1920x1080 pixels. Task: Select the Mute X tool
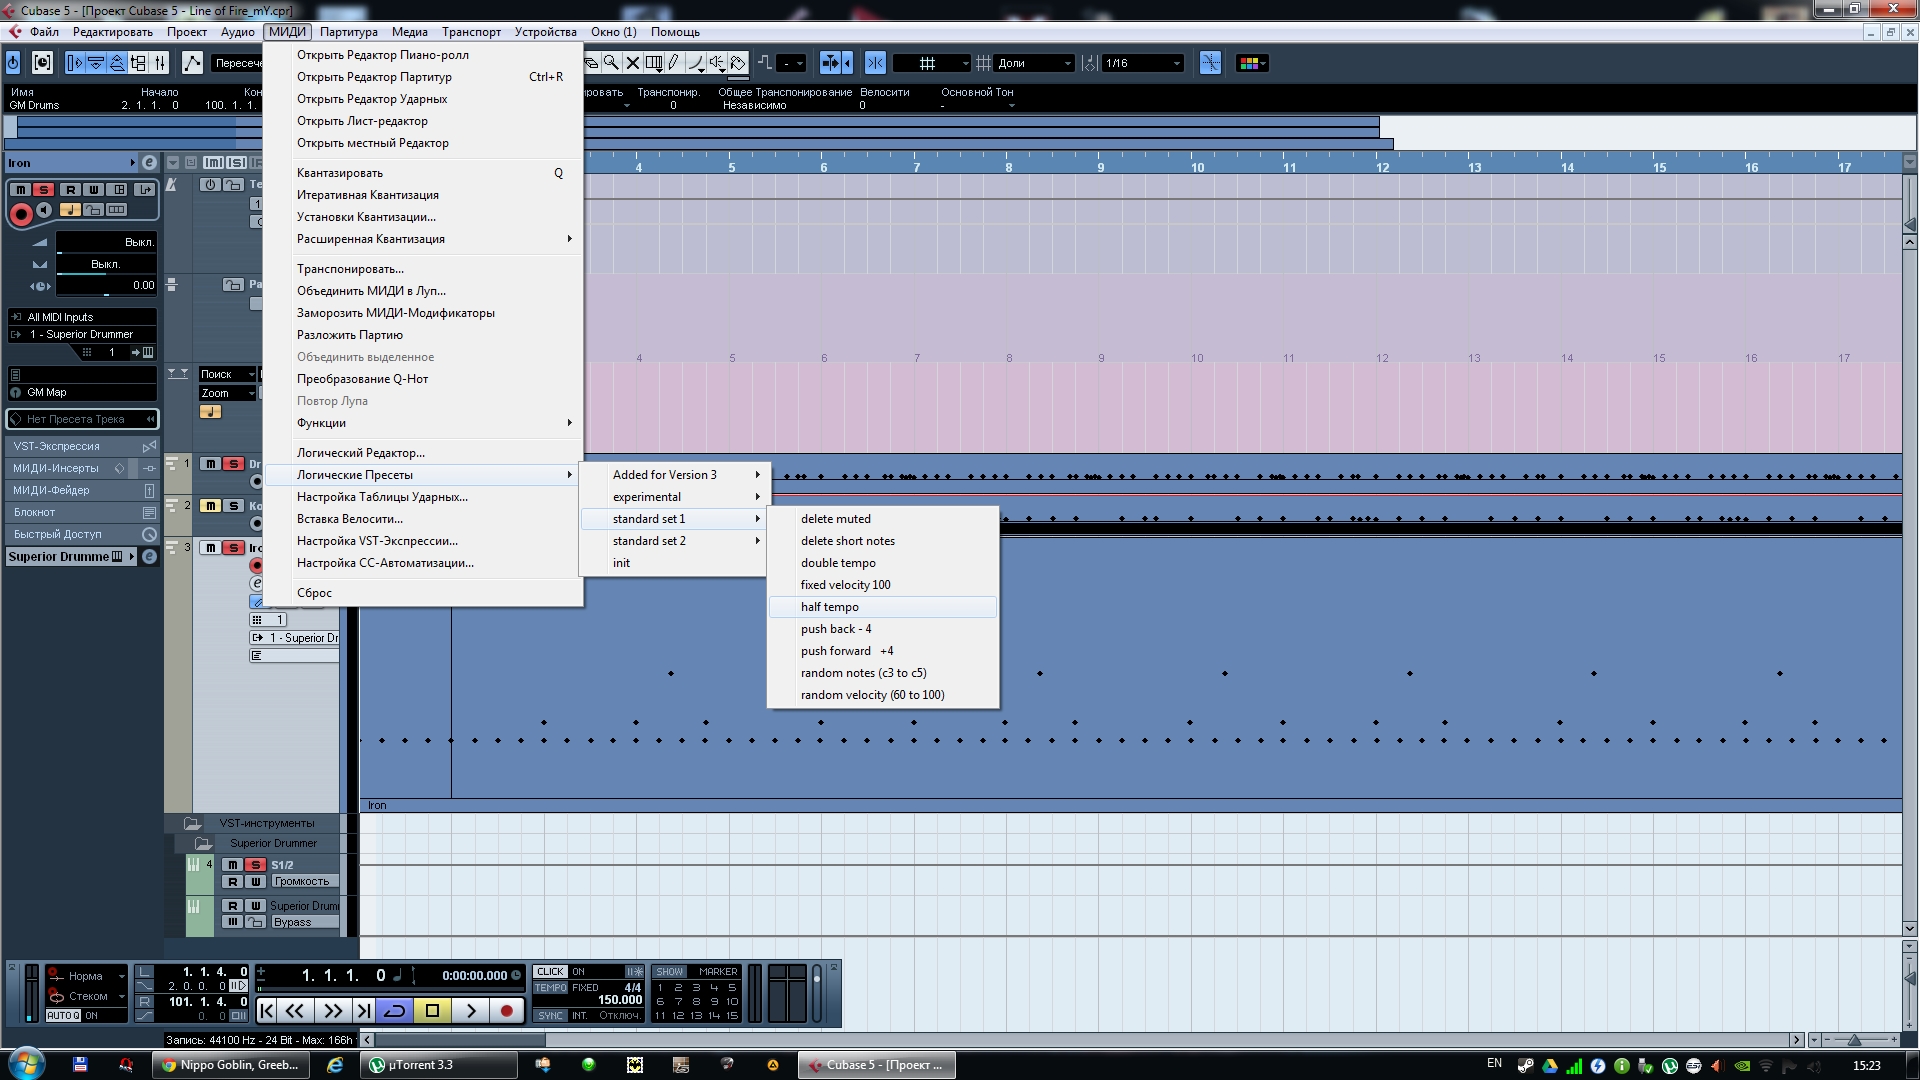[x=633, y=63]
